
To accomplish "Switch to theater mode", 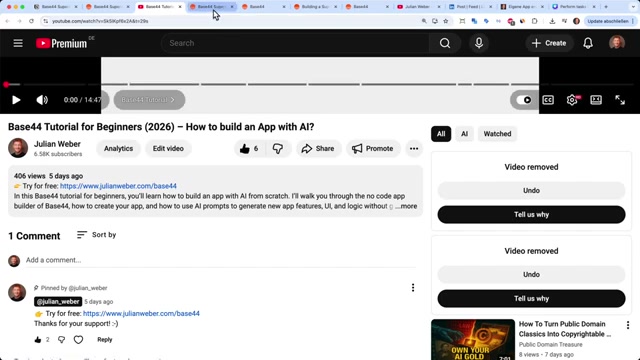I will point(596,100).
